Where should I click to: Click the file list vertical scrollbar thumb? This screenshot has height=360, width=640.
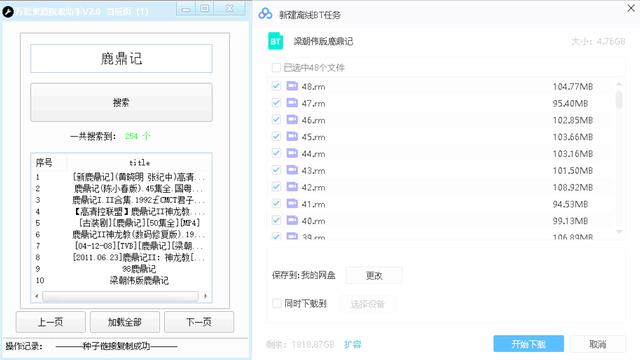point(619,100)
